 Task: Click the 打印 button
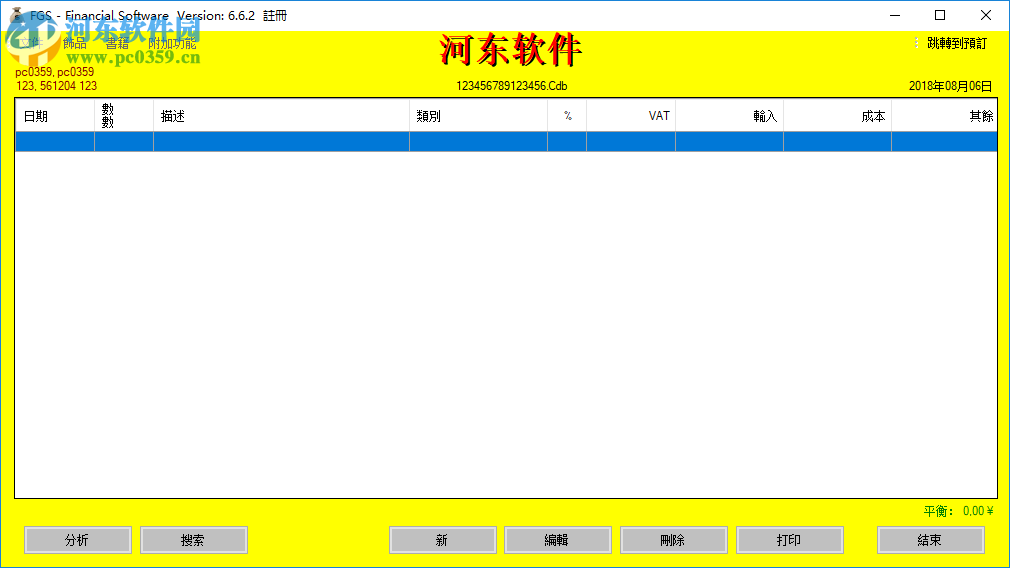click(x=790, y=540)
